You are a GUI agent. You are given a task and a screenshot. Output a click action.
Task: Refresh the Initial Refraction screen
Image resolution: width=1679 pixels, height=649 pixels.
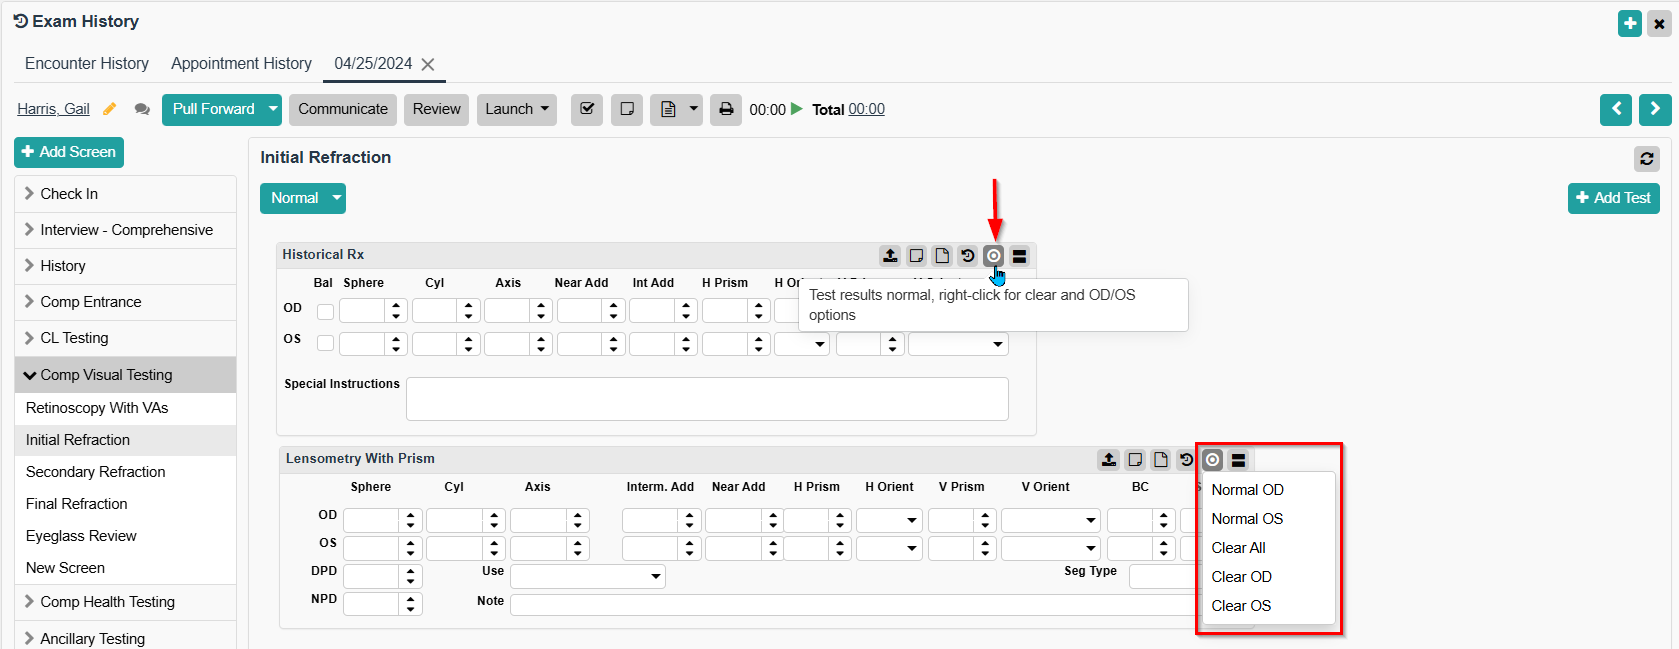[1646, 158]
